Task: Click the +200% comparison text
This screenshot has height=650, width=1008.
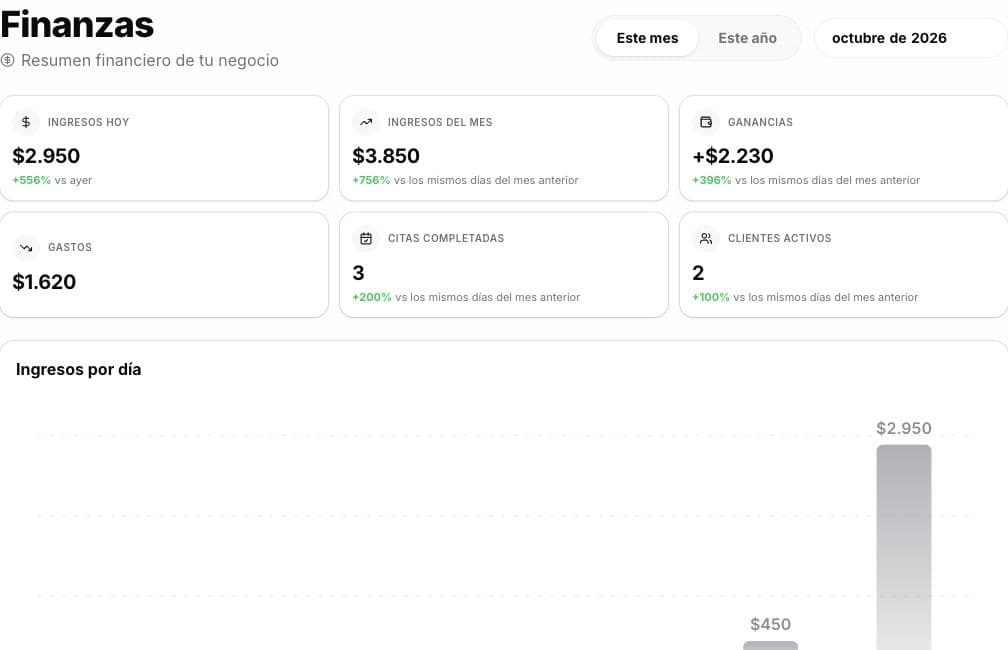Action: 466,297
